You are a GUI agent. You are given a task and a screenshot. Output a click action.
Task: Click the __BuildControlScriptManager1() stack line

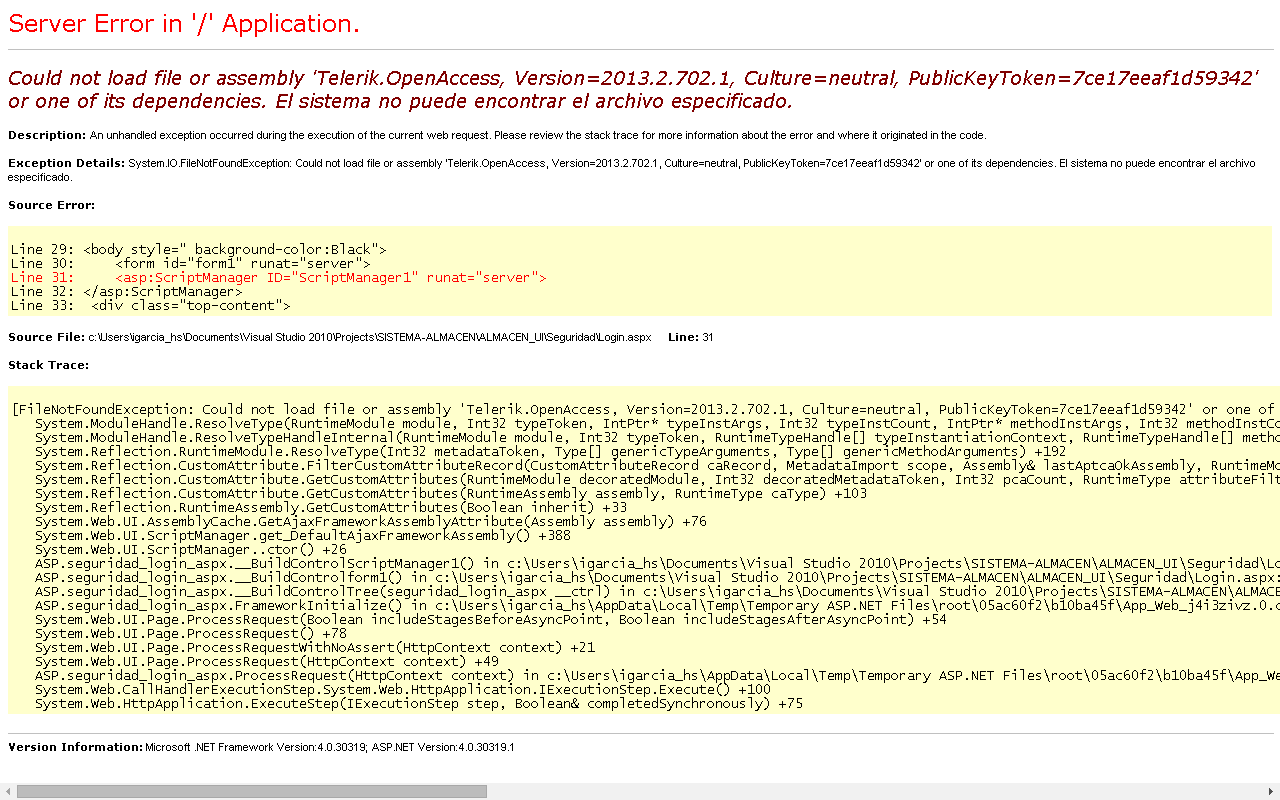[657, 563]
